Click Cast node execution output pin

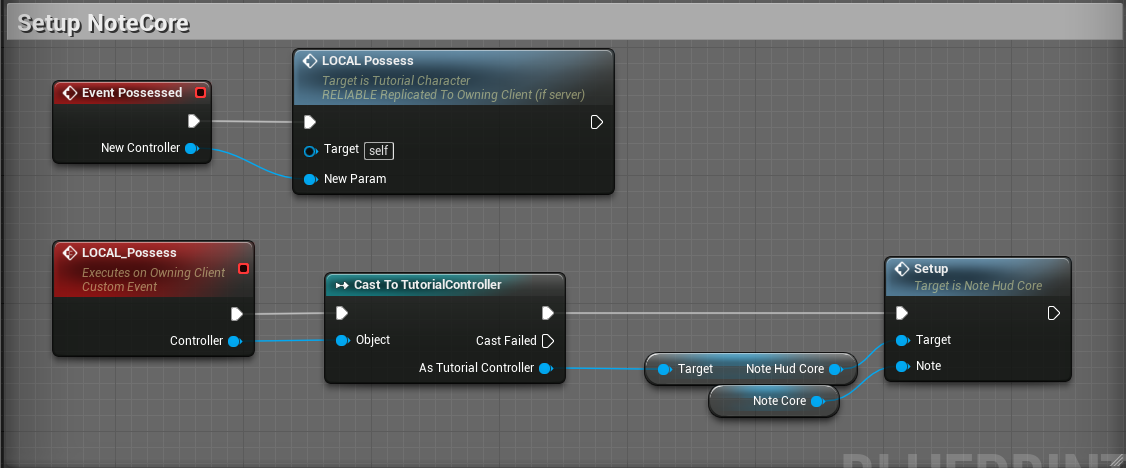click(x=547, y=313)
